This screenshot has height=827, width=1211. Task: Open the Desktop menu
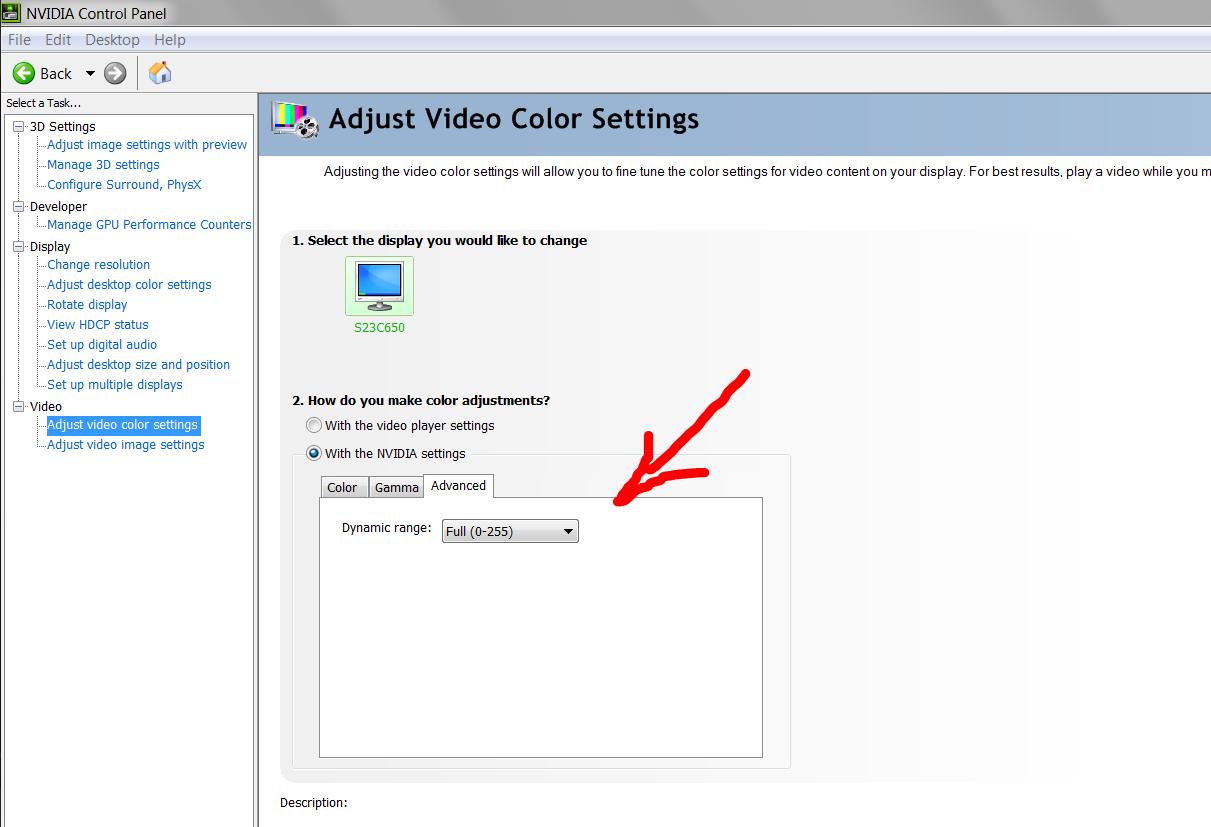click(x=112, y=40)
